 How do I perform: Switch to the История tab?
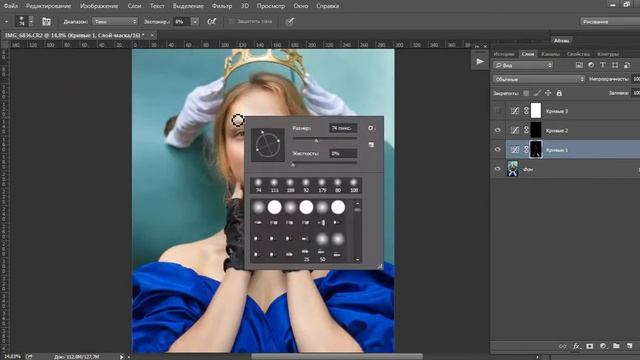[504, 54]
